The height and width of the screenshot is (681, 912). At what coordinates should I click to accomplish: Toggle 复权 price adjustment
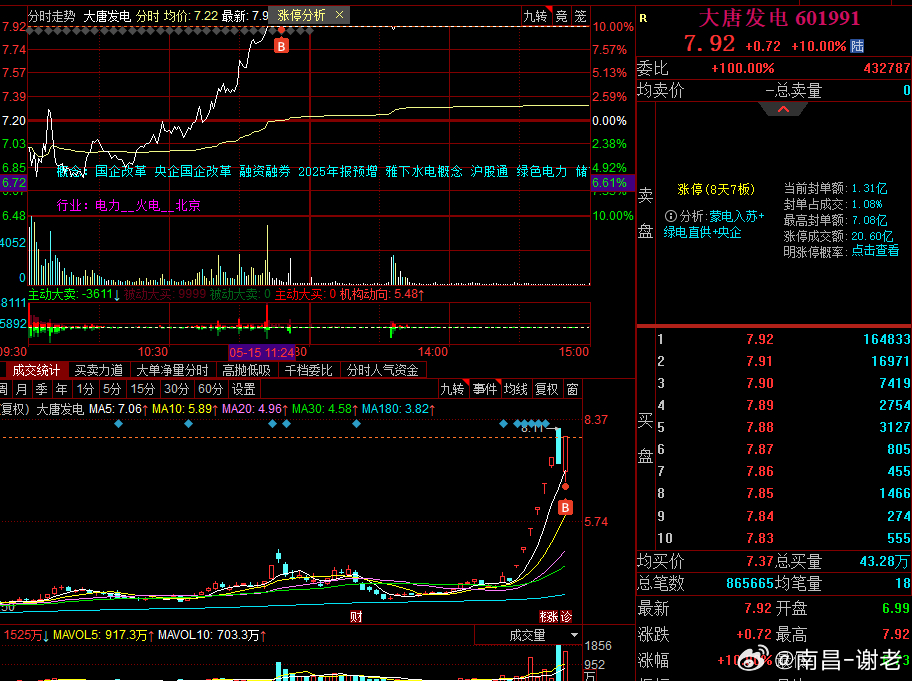(x=546, y=389)
